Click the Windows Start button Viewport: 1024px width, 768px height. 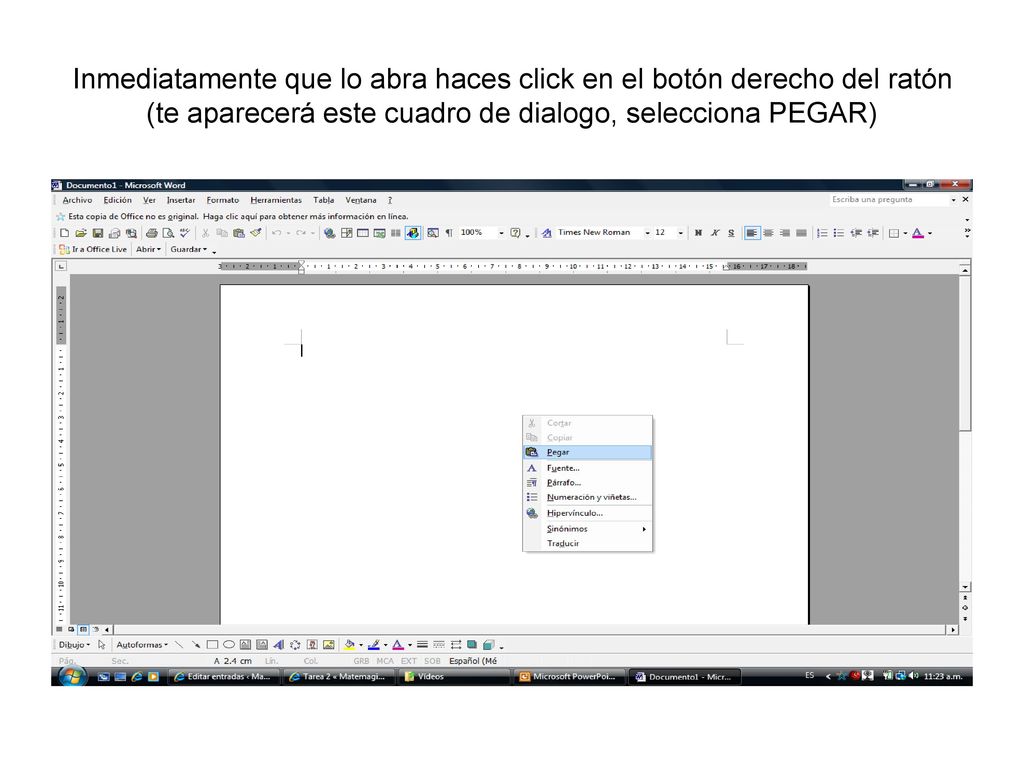point(72,677)
